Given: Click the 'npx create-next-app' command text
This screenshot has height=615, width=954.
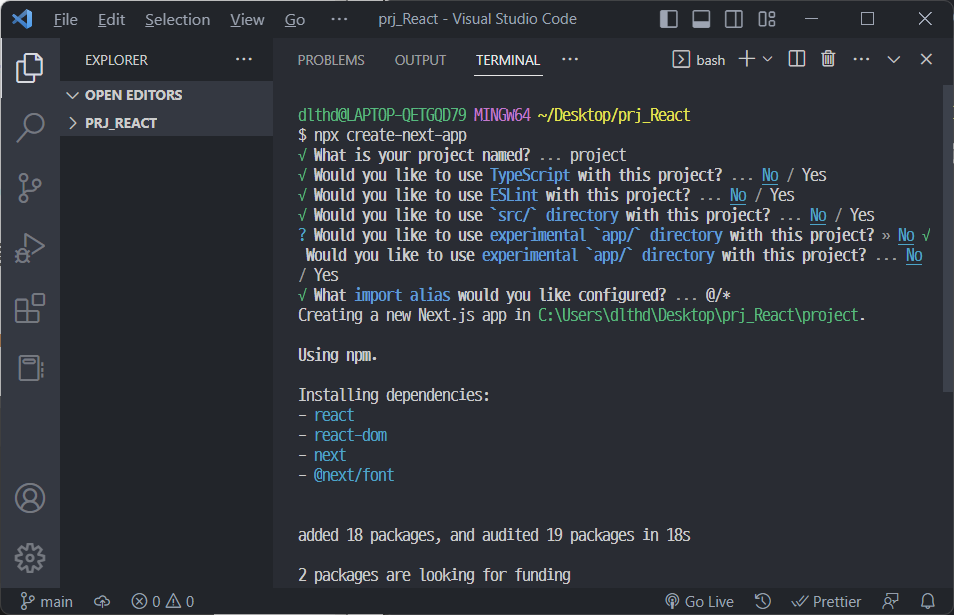Looking at the screenshot, I should click(390, 135).
